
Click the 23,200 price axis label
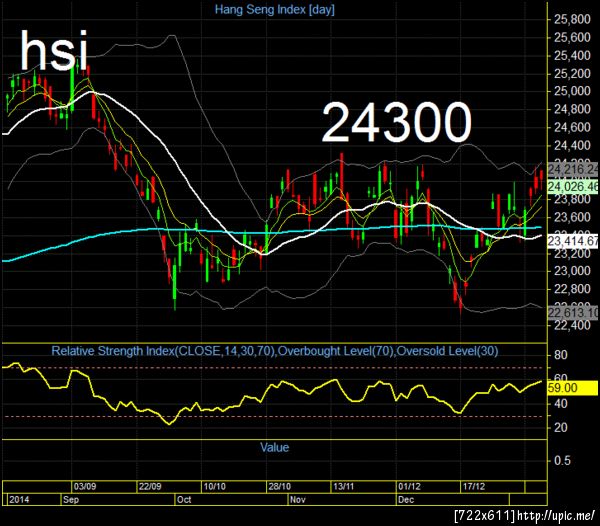(572, 253)
